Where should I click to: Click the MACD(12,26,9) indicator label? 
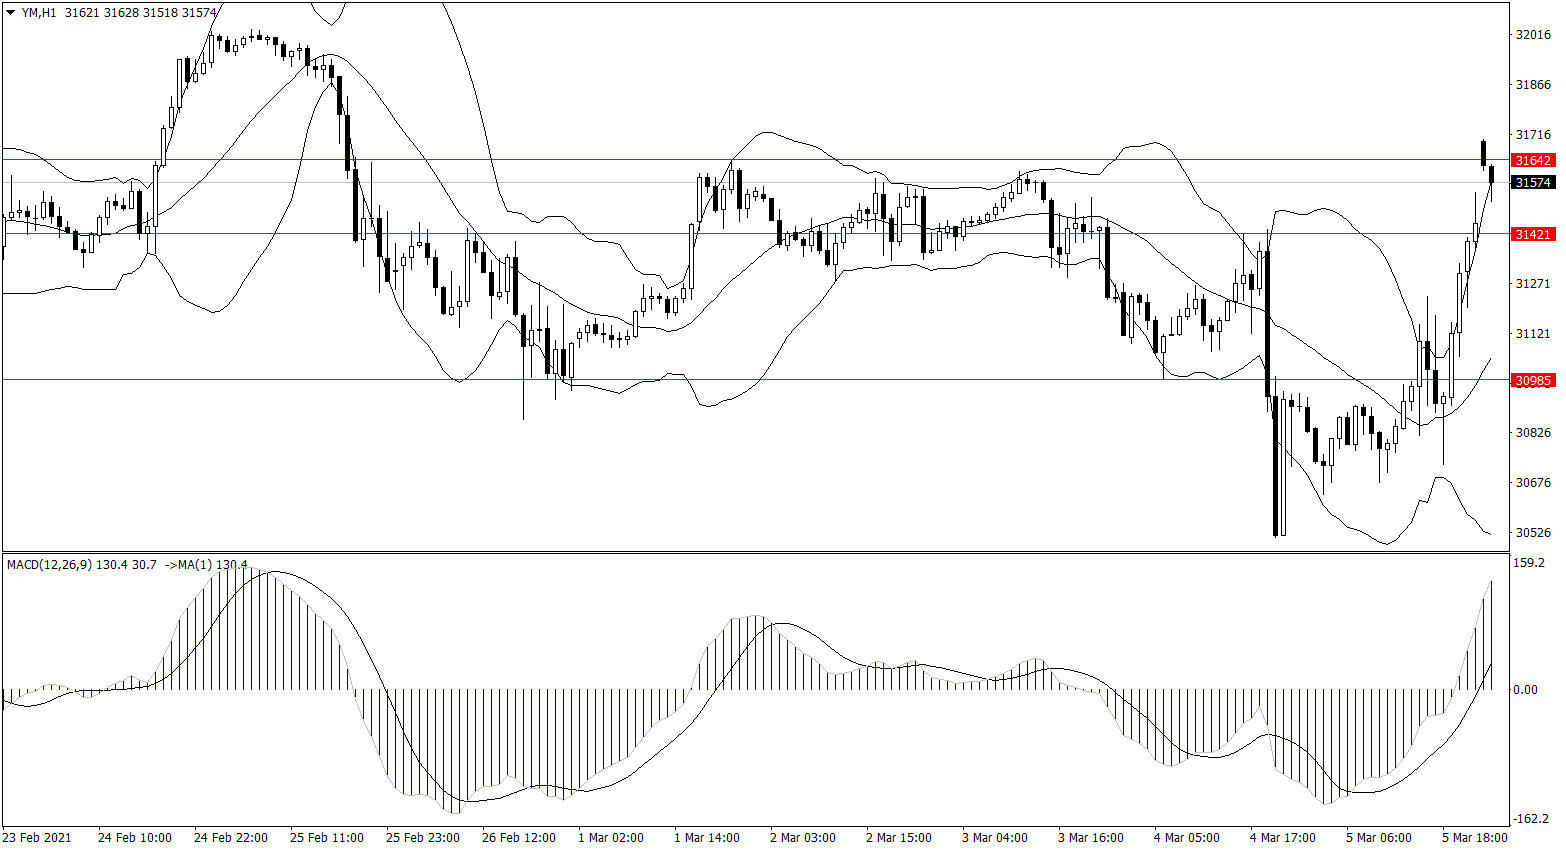[x=49, y=565]
